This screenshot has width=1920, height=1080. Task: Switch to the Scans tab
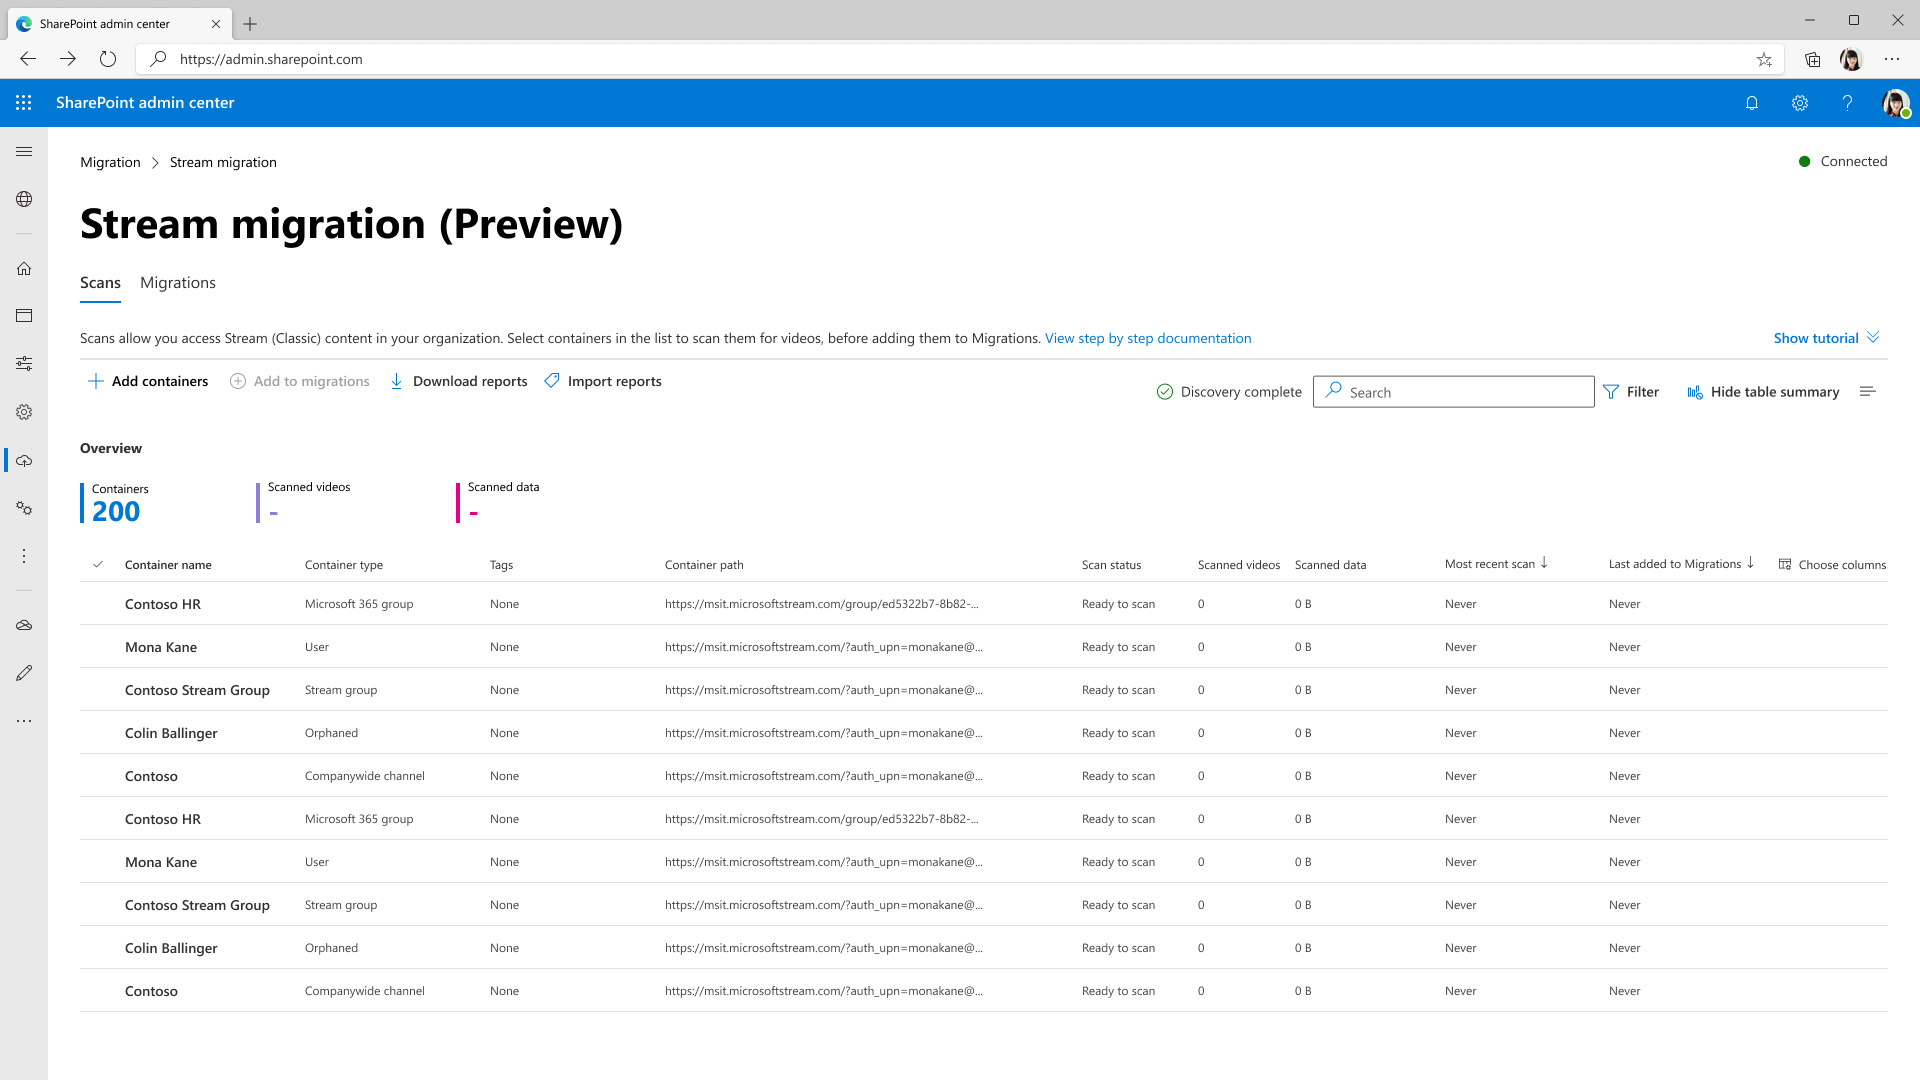click(x=99, y=282)
